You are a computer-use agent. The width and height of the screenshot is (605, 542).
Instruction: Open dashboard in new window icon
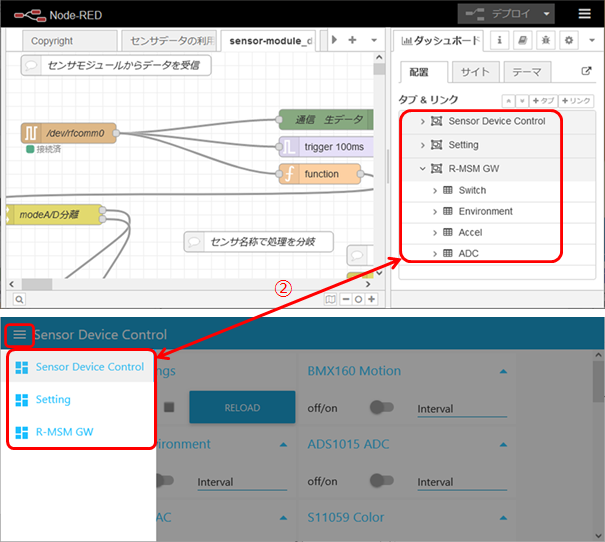[x=586, y=72]
